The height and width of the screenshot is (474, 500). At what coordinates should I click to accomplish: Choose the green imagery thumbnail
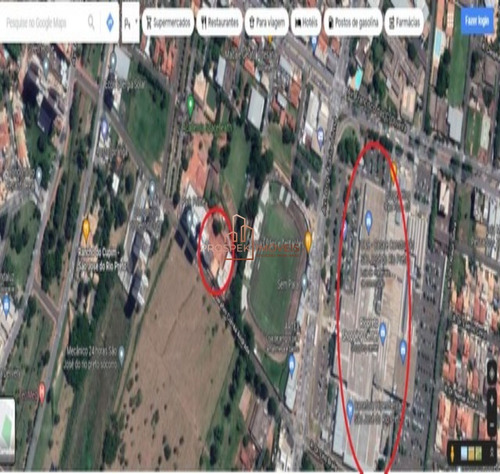pos(479,454)
